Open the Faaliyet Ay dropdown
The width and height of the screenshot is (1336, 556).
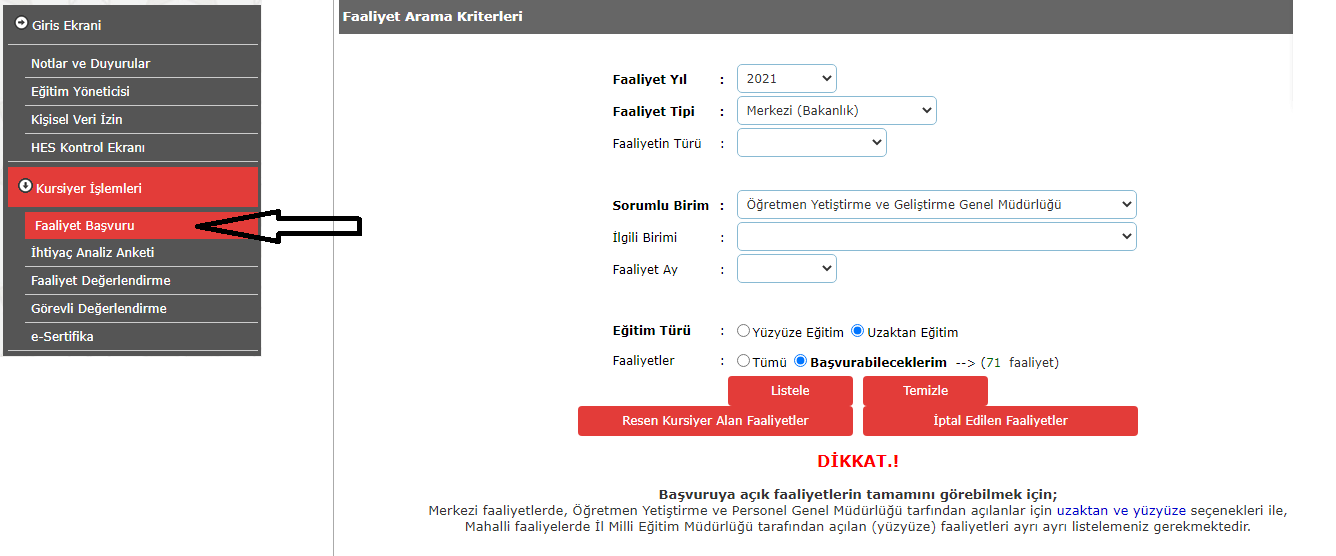click(x=786, y=269)
